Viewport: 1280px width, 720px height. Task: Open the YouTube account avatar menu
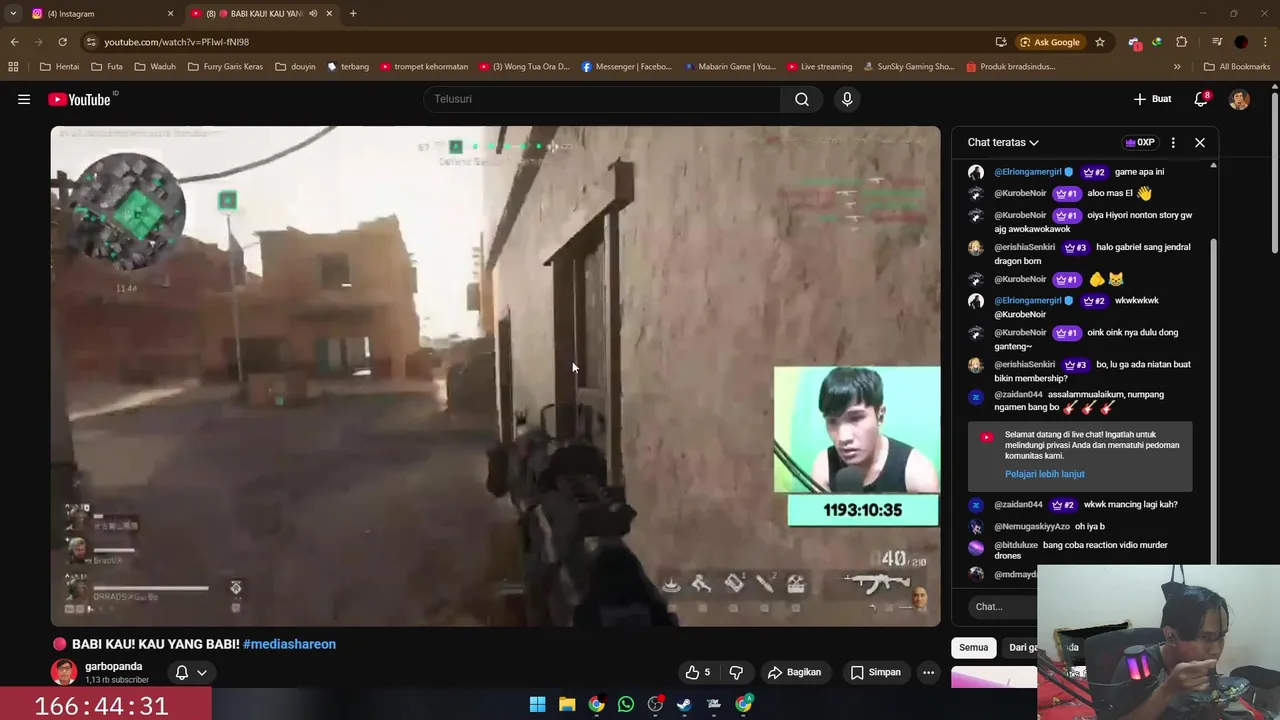coord(1239,99)
